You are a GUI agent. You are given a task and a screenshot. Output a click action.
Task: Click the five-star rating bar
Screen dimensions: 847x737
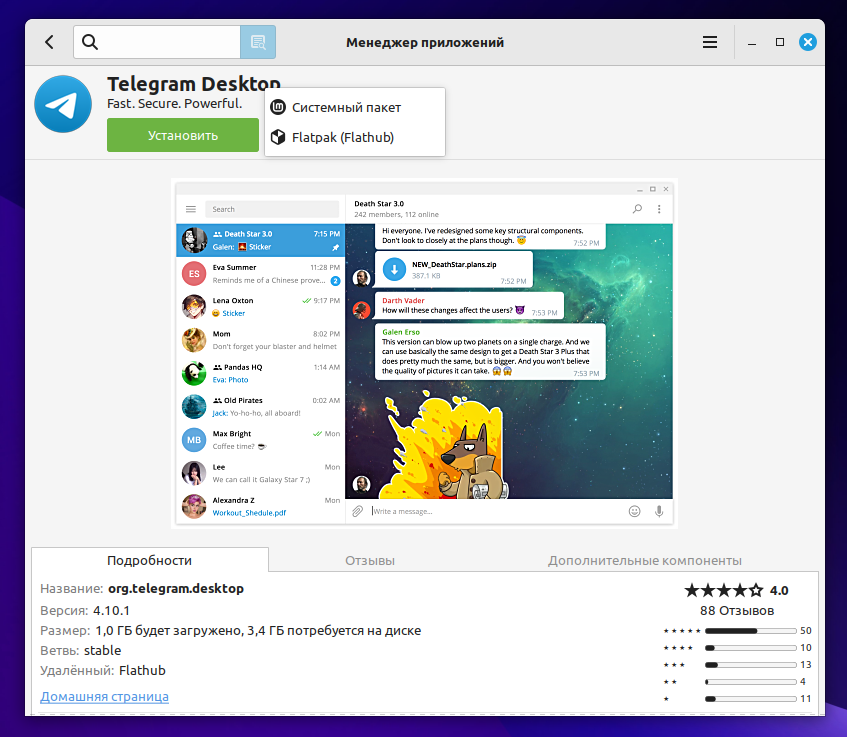pos(750,631)
